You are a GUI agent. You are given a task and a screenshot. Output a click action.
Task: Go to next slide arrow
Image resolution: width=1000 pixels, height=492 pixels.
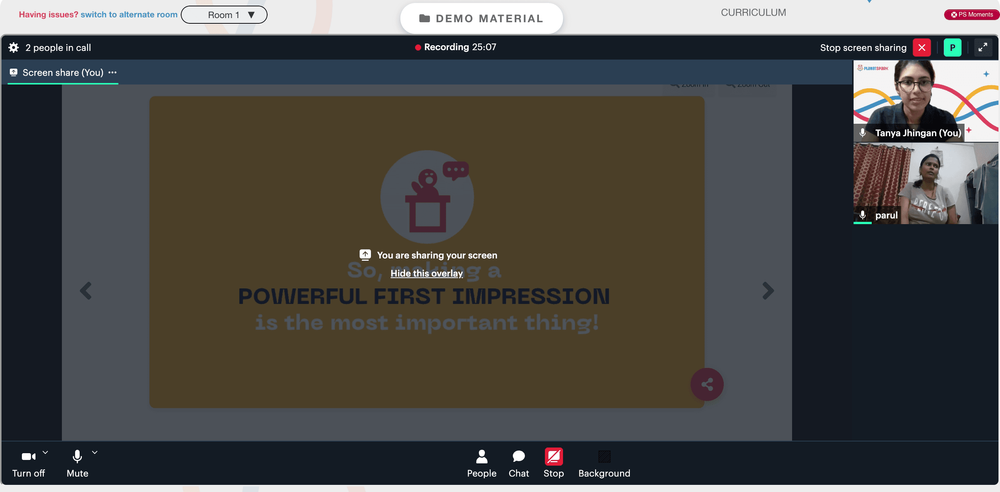click(x=768, y=291)
